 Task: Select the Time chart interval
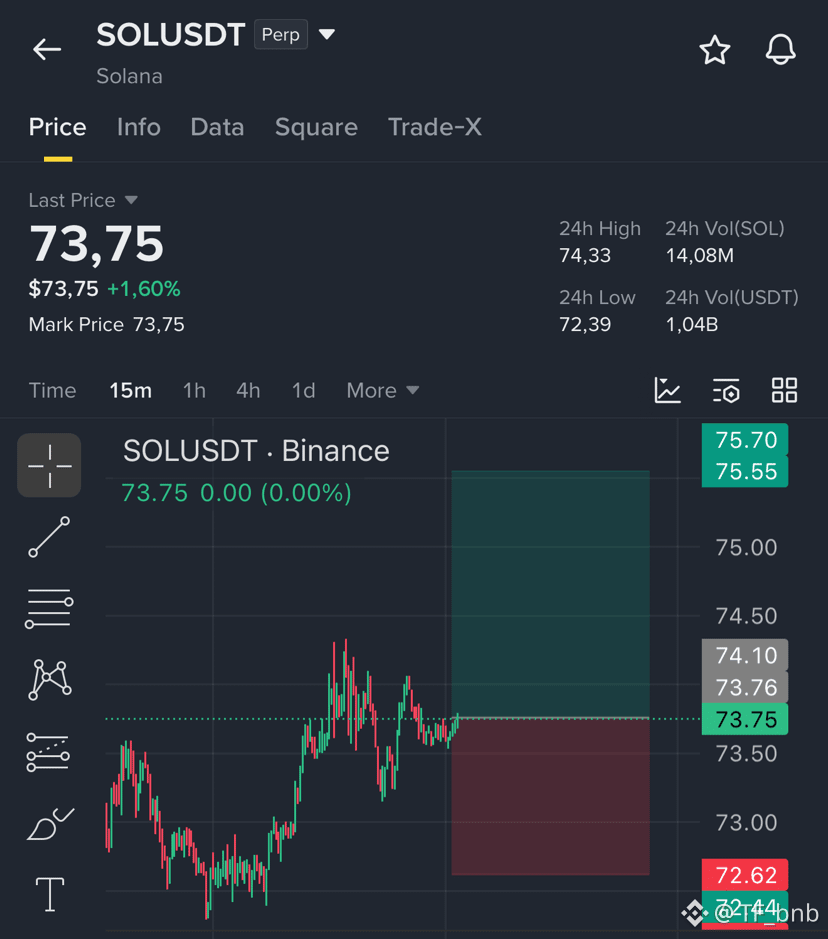pyautogui.click(x=53, y=390)
